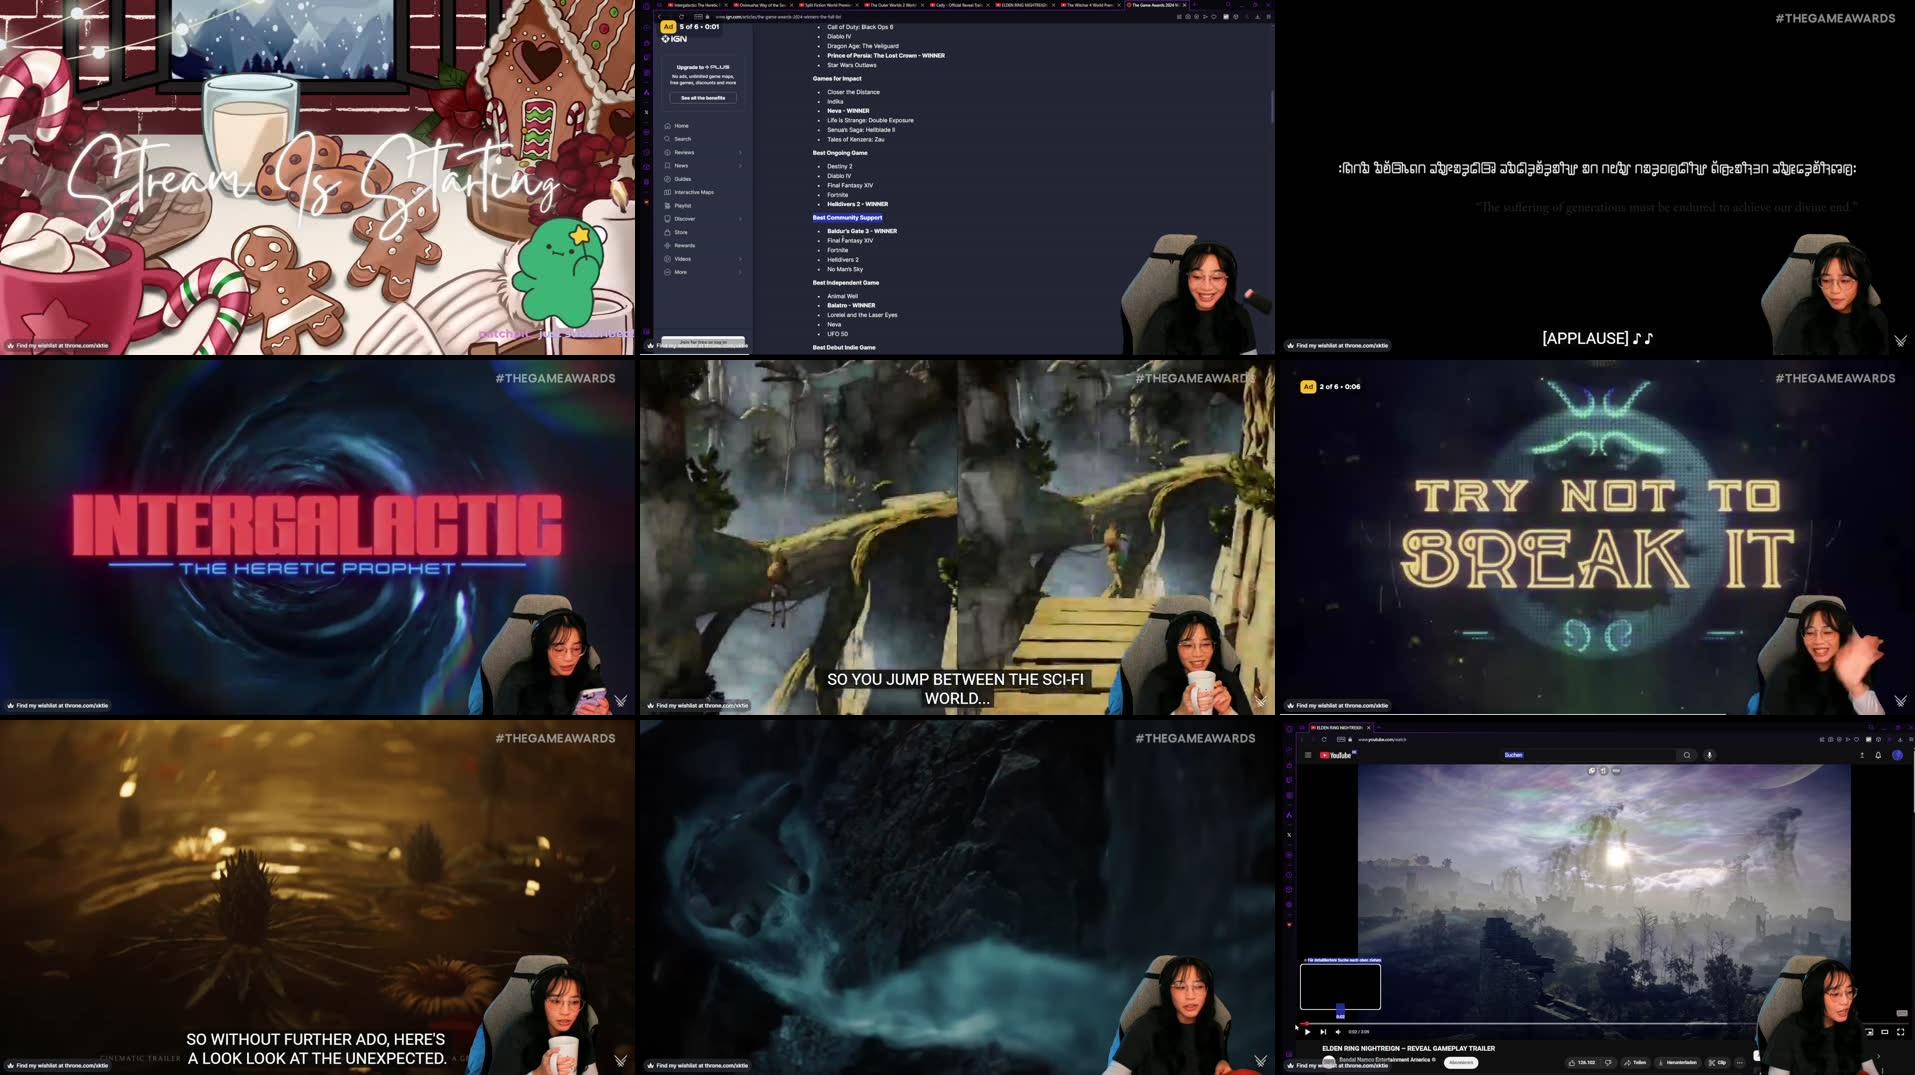Switch the YouTube player to theater mode
Image resolution: width=1915 pixels, height=1075 pixels.
click(1884, 1032)
